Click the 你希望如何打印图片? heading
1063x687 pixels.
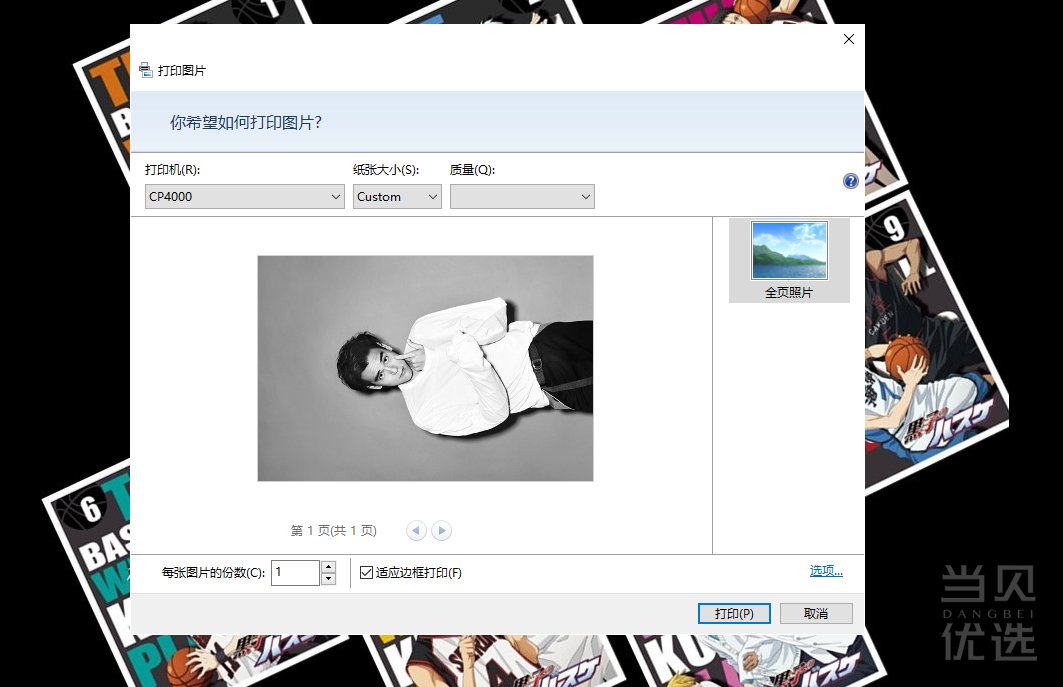coord(245,123)
